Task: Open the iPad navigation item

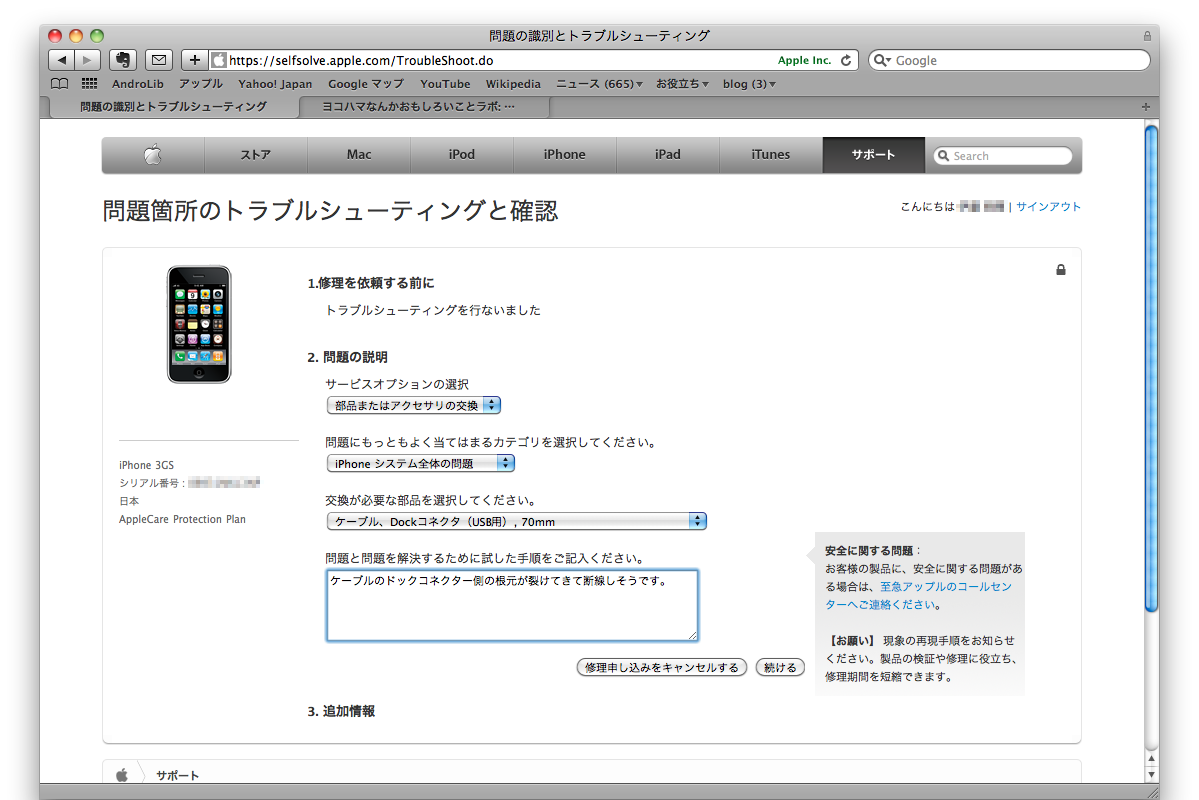Action: (668, 154)
